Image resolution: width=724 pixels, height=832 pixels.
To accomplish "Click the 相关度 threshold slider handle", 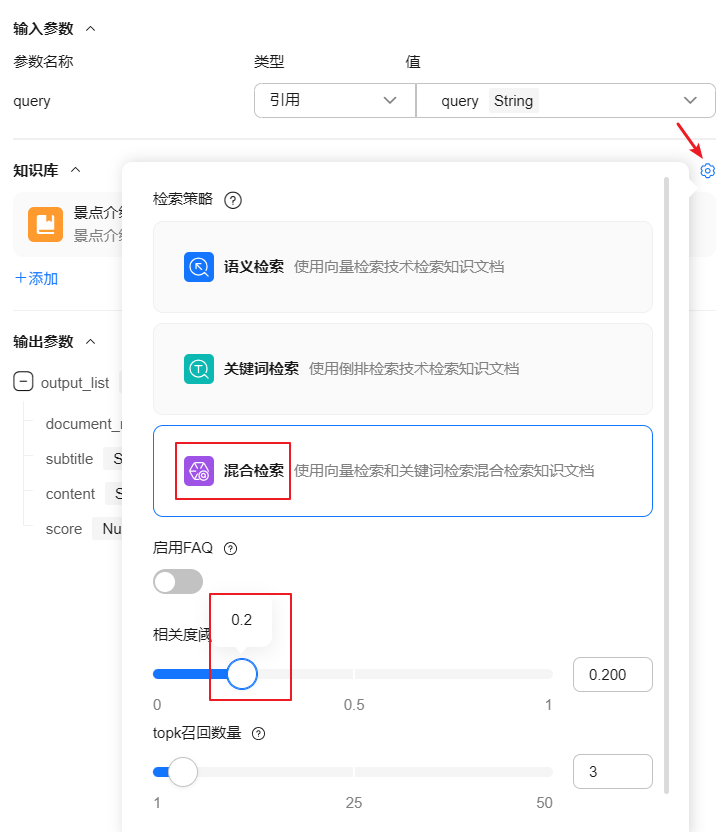I will [x=242, y=674].
